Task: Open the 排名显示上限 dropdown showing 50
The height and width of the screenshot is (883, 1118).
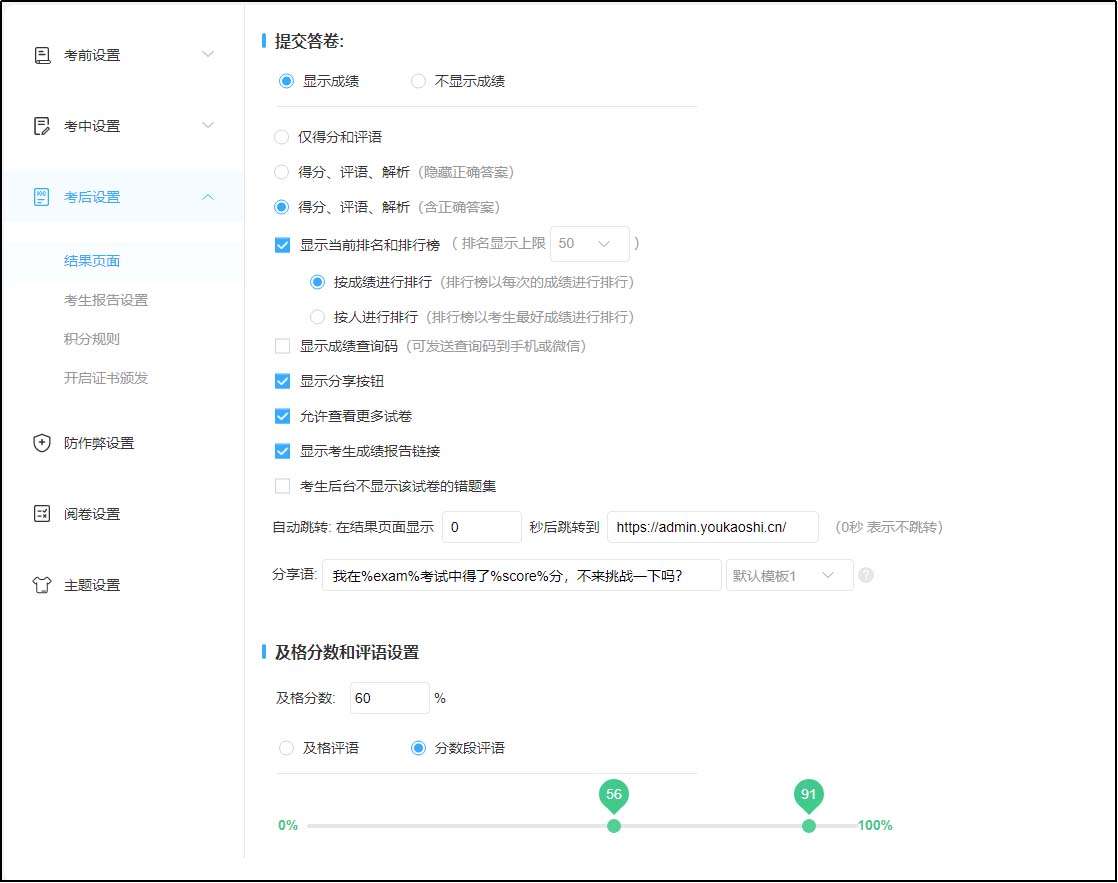Action: [590, 243]
